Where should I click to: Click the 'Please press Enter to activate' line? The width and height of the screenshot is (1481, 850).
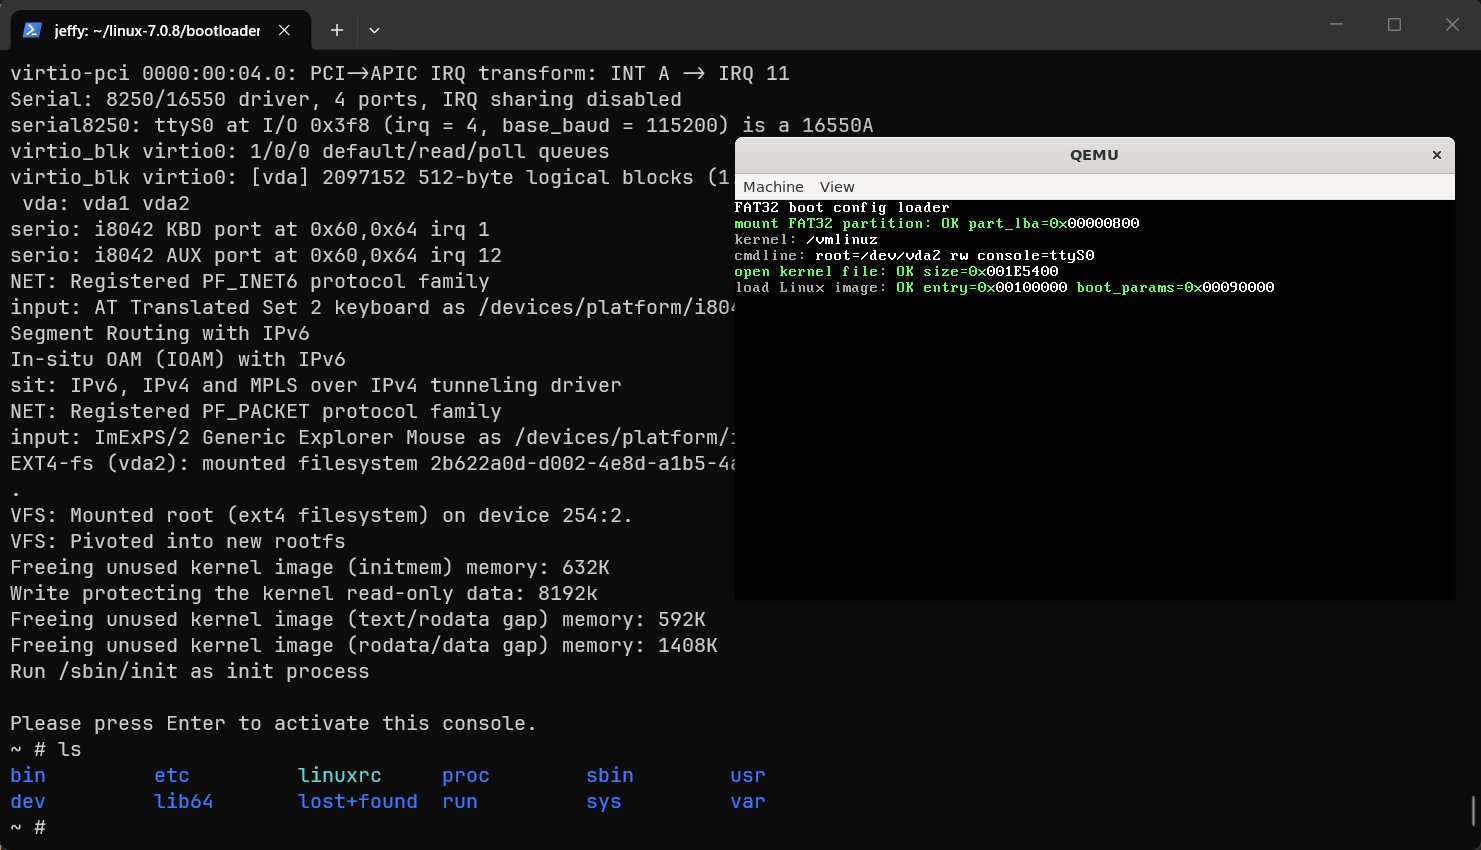pyautogui.click(x=273, y=724)
